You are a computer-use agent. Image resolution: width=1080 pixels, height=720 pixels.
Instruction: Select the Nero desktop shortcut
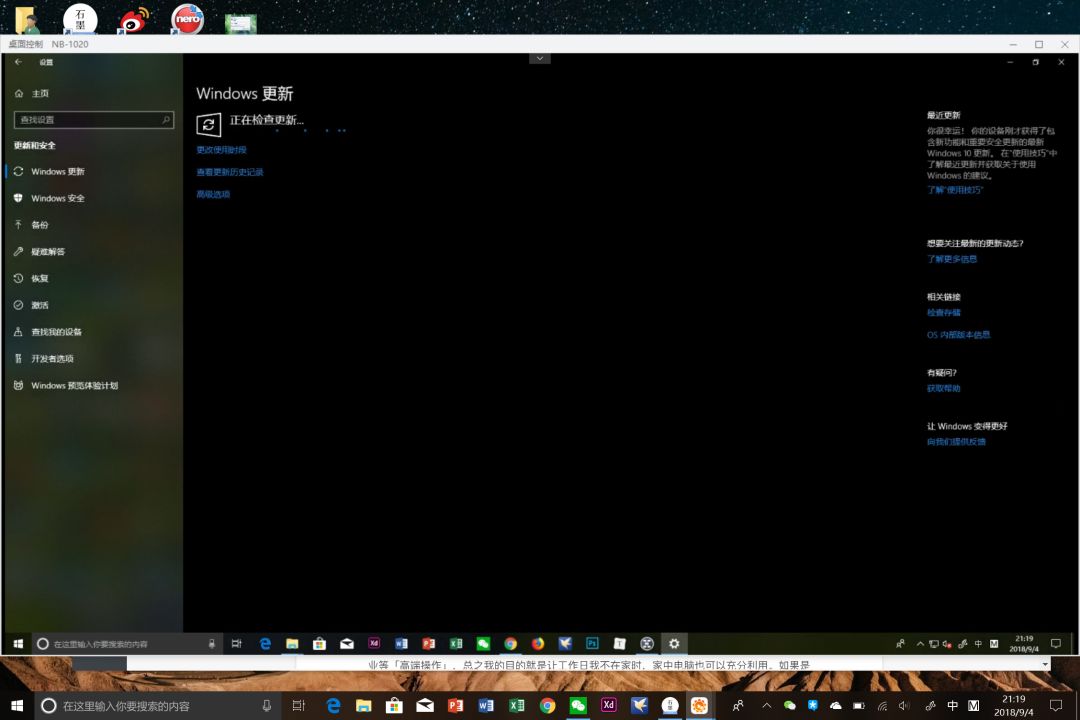pos(187,19)
